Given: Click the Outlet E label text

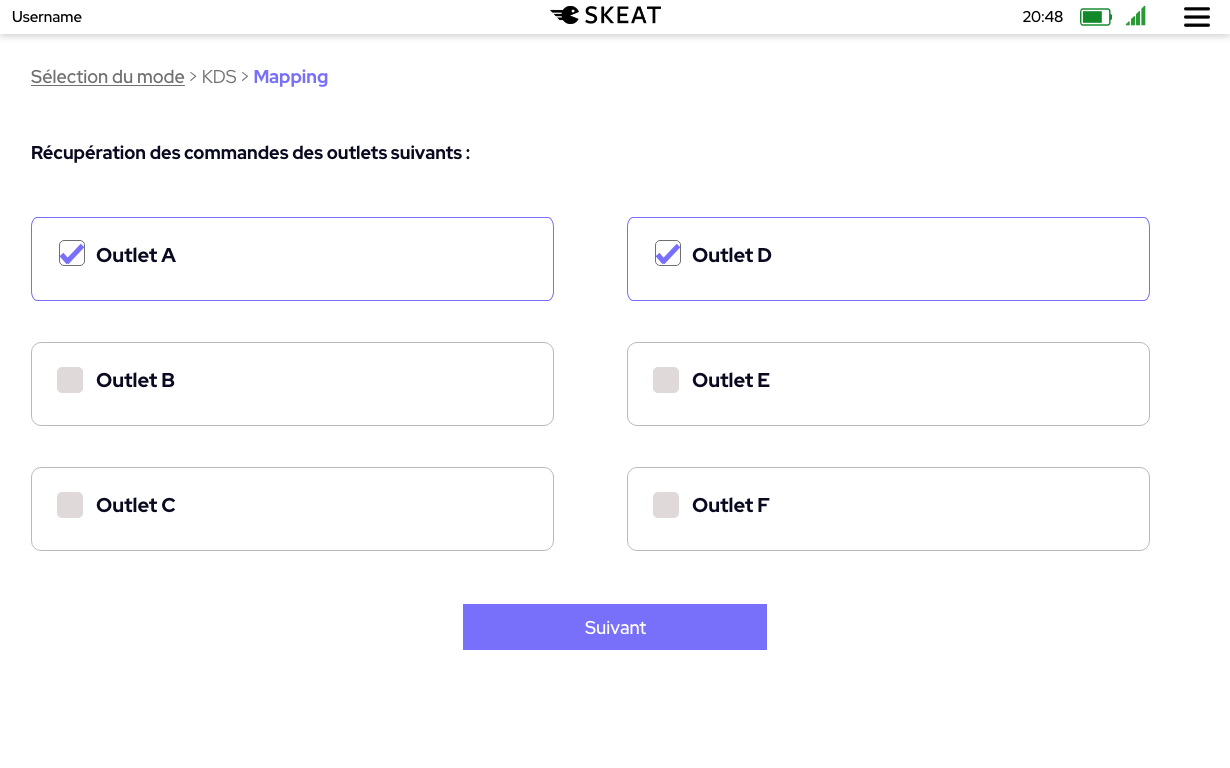Looking at the screenshot, I should click(731, 380).
